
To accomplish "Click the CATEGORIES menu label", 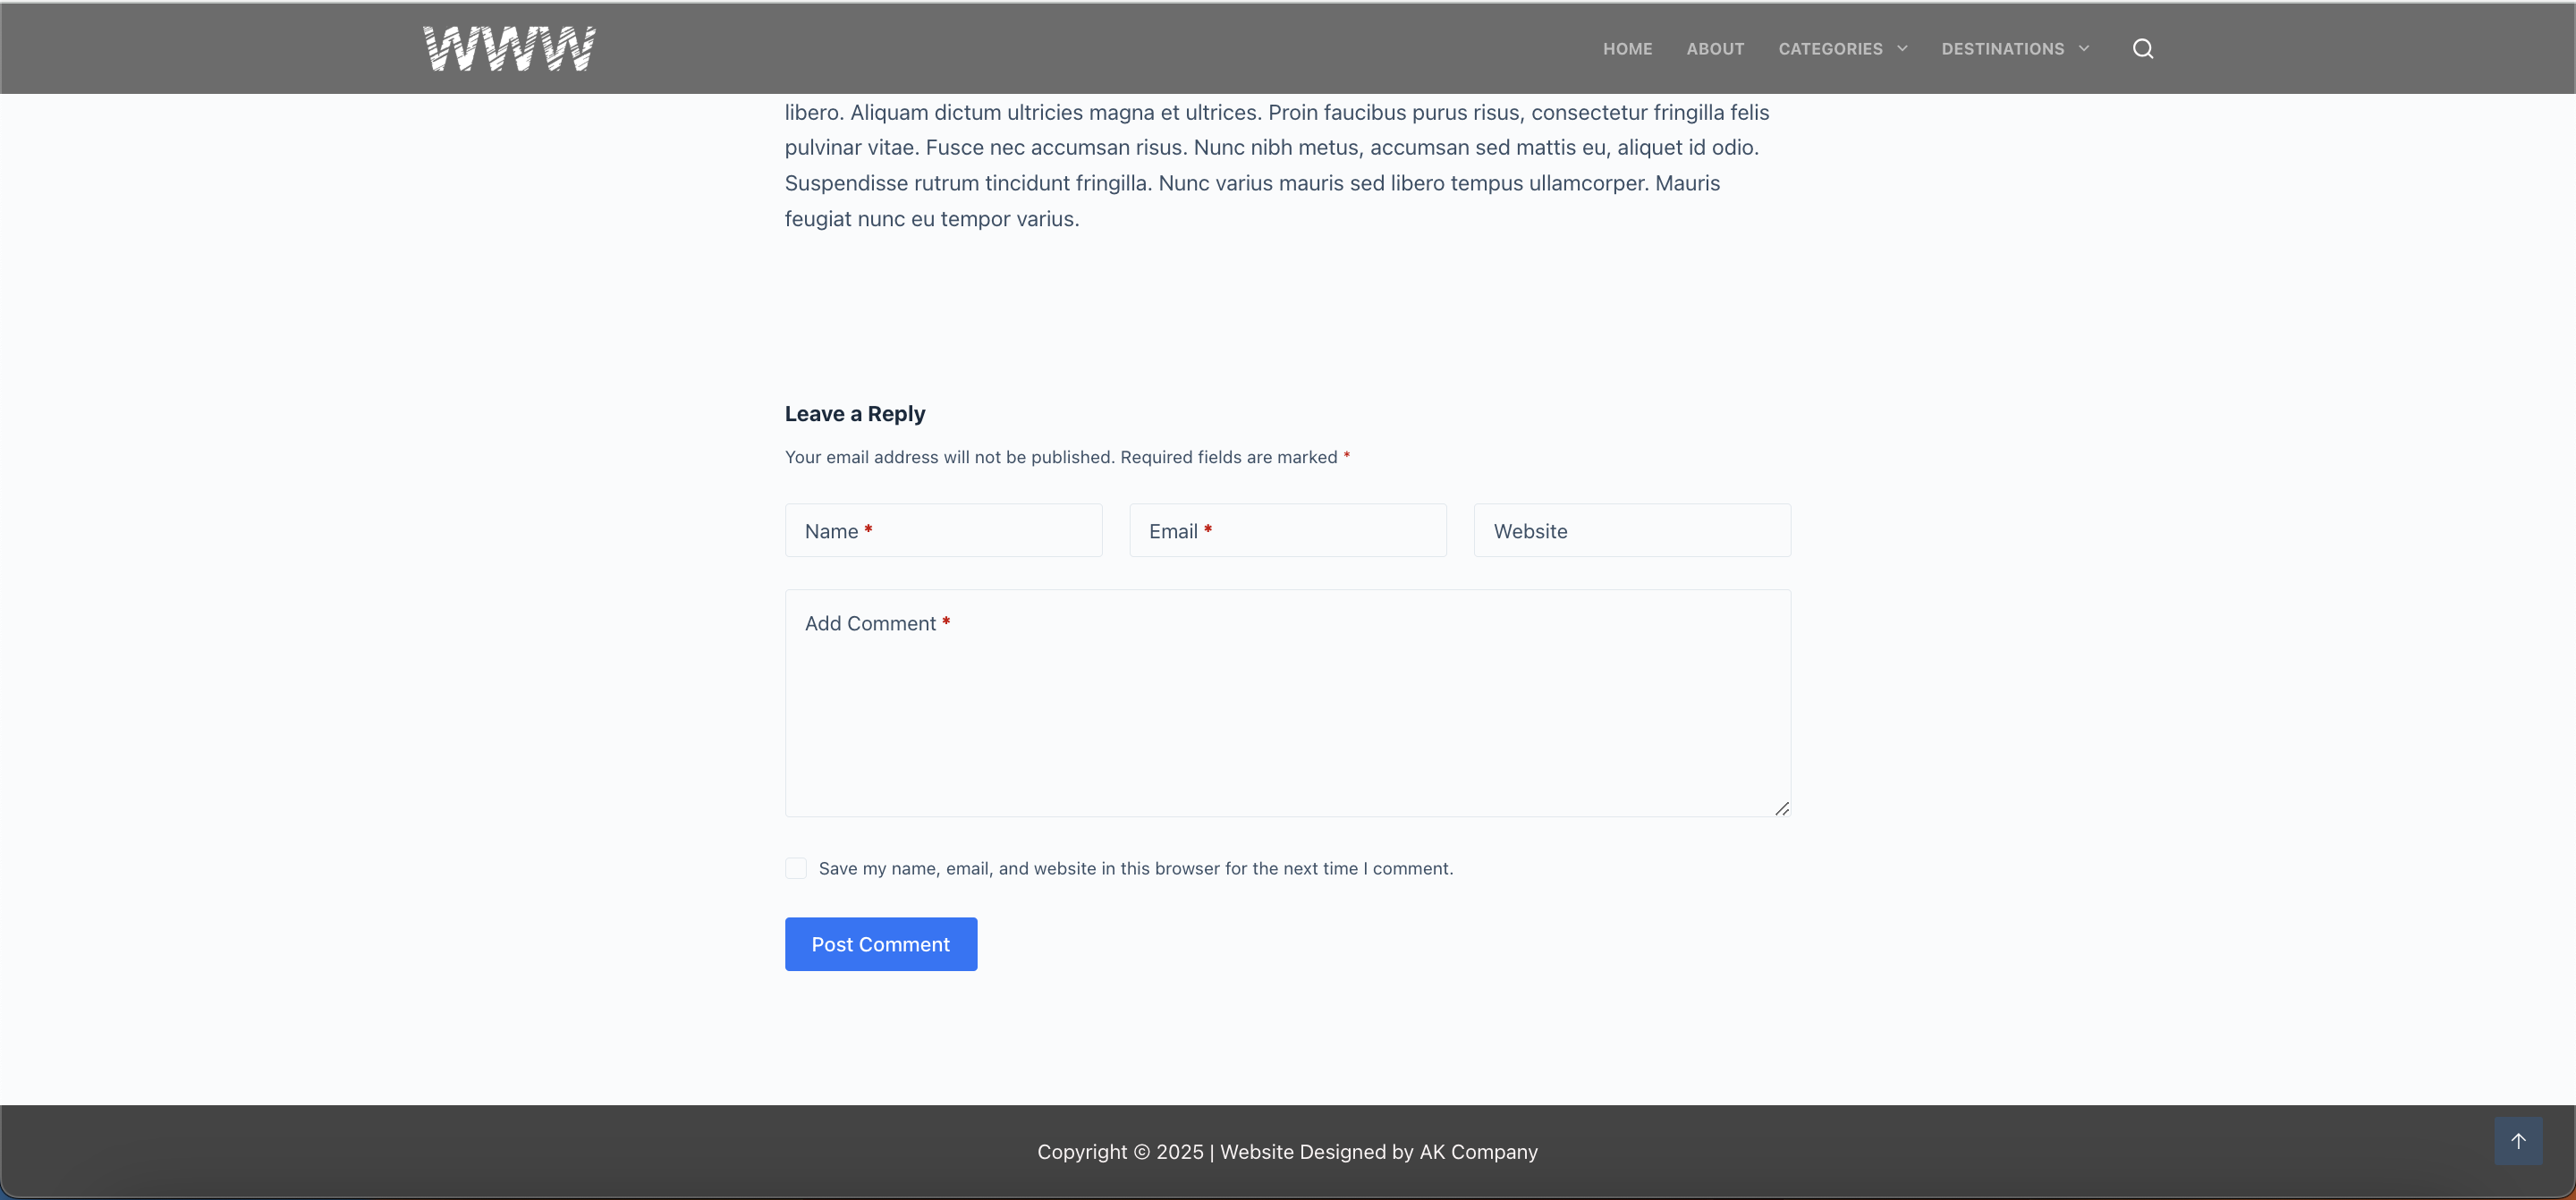I will [1829, 49].
